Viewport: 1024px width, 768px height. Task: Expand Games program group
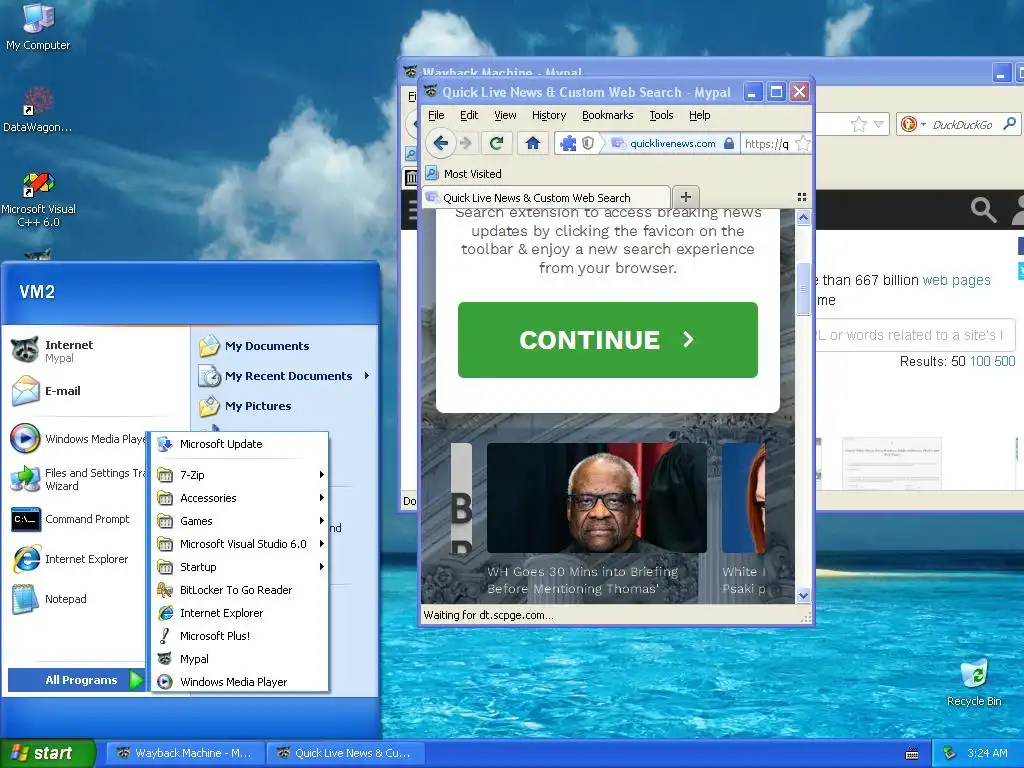(x=240, y=520)
